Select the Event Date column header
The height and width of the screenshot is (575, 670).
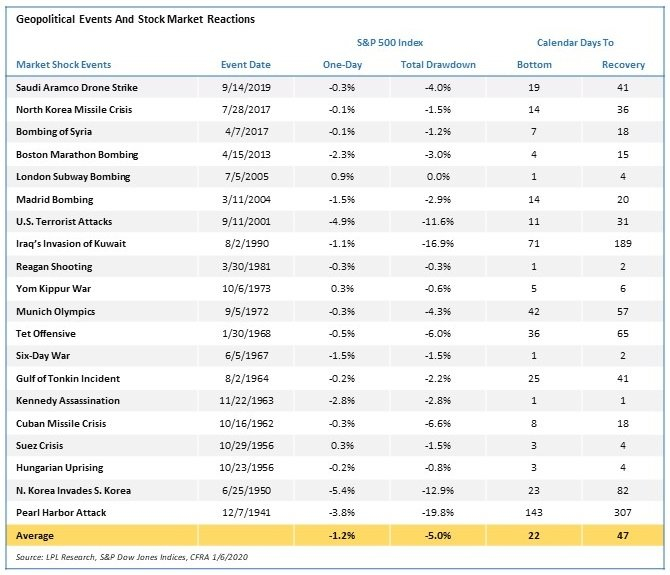(246, 65)
